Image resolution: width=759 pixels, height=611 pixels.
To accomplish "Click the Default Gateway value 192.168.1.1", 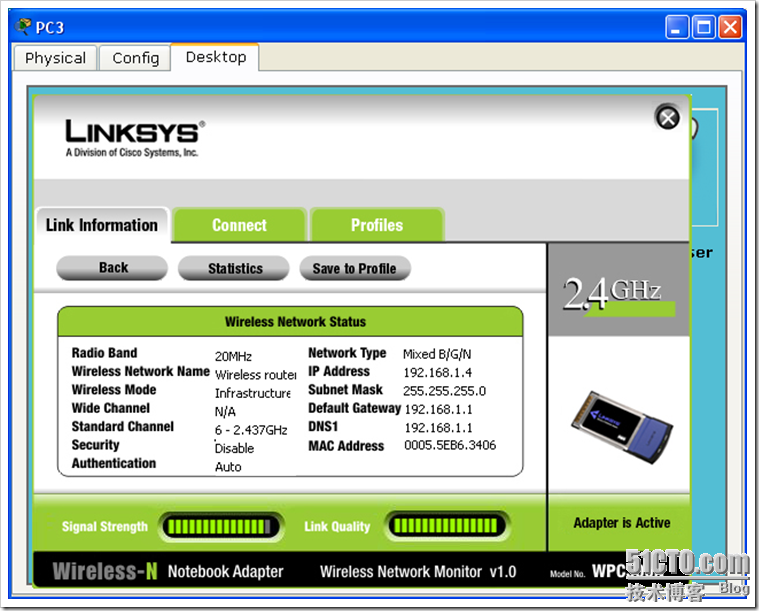I will point(439,409).
